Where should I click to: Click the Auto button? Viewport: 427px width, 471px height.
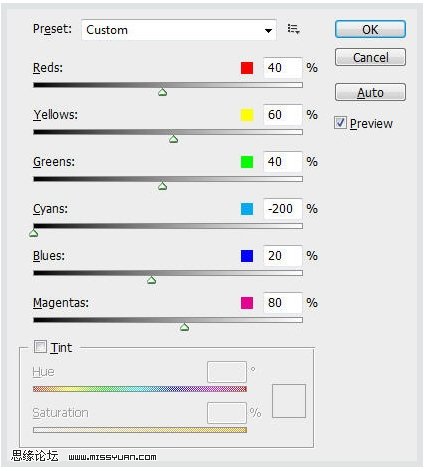(x=370, y=92)
